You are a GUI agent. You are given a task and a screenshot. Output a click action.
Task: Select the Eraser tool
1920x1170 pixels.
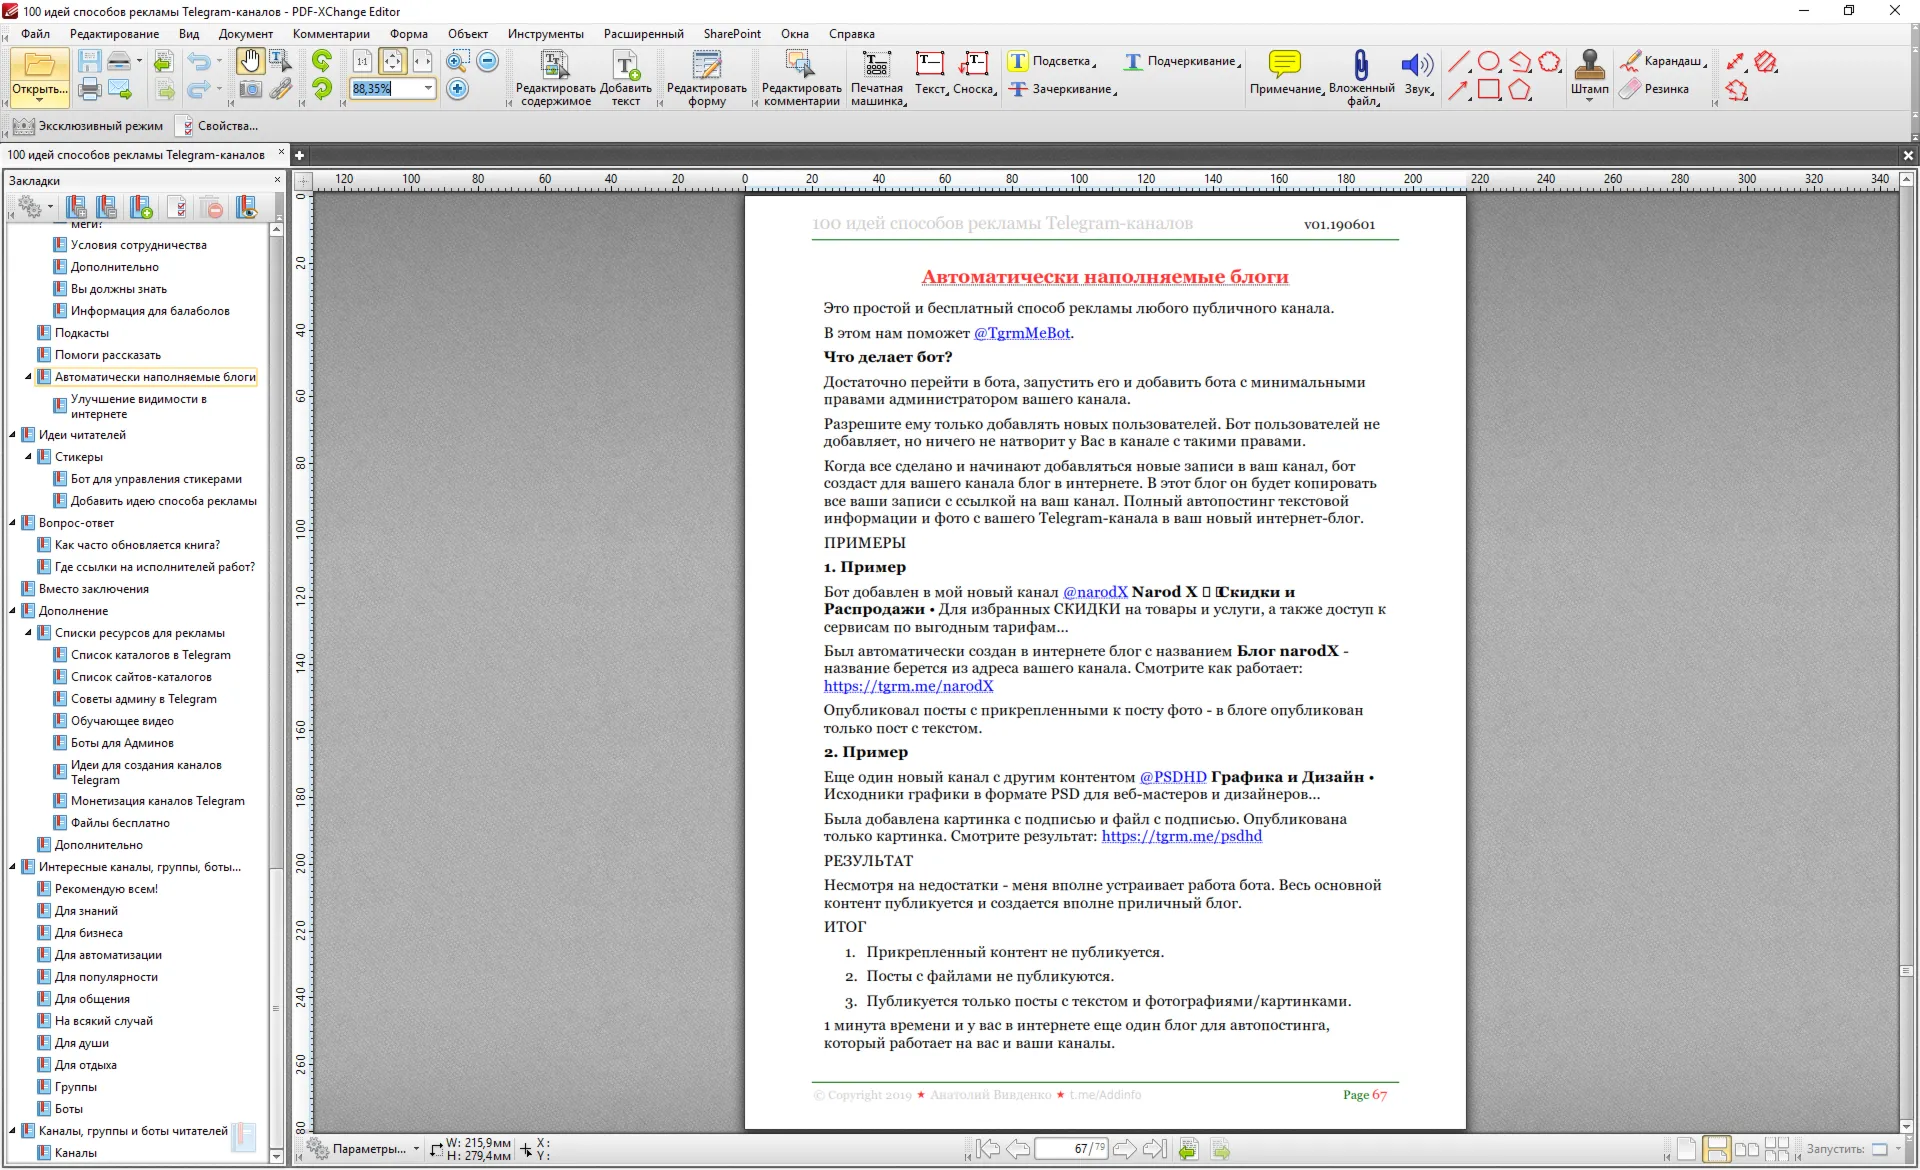point(1655,89)
